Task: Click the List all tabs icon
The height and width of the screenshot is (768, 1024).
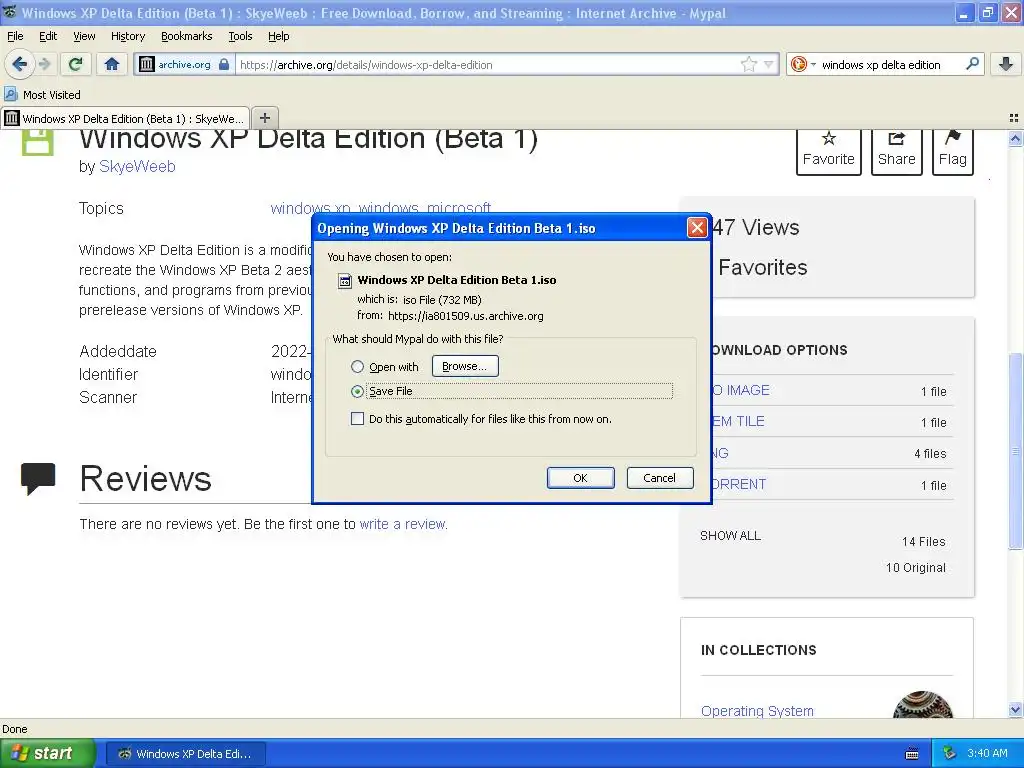Action: click(1014, 118)
